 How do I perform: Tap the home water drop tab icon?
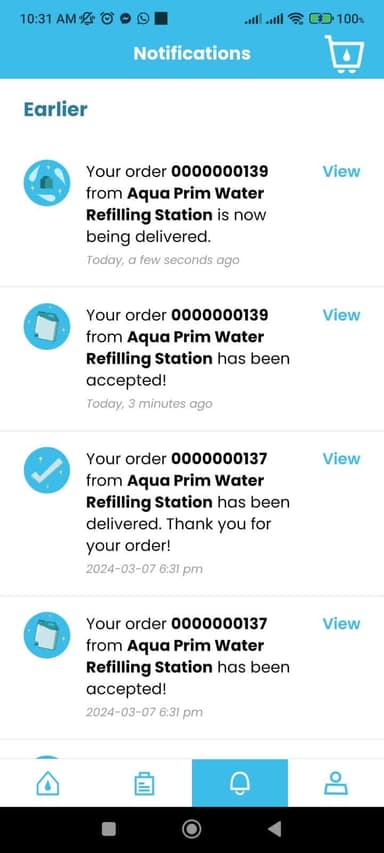(47, 784)
